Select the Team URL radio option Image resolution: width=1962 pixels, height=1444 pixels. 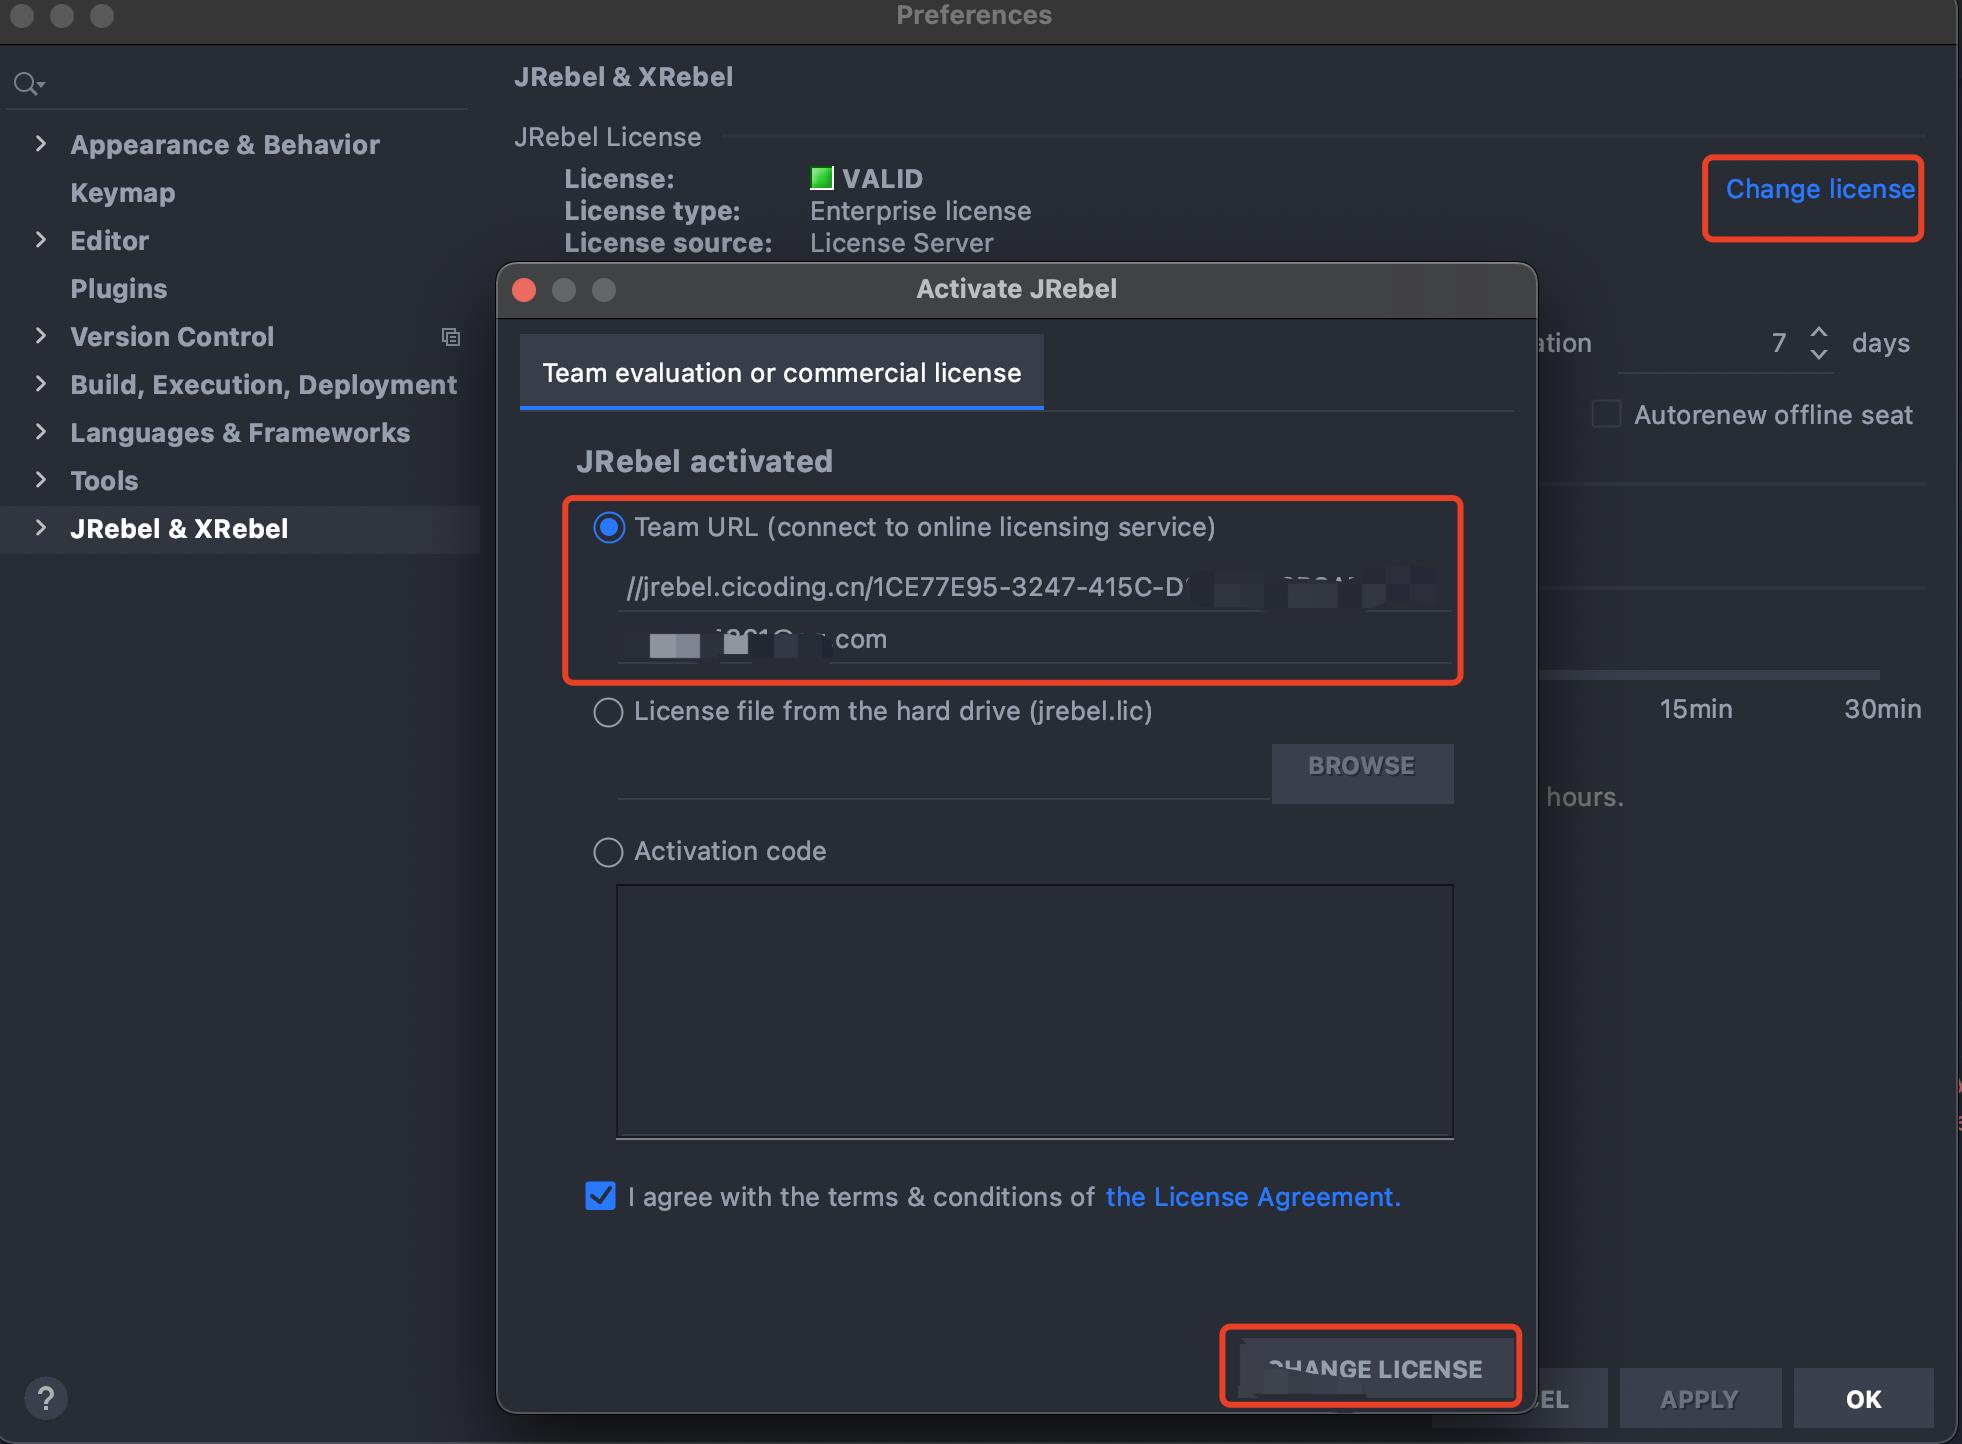click(x=609, y=527)
